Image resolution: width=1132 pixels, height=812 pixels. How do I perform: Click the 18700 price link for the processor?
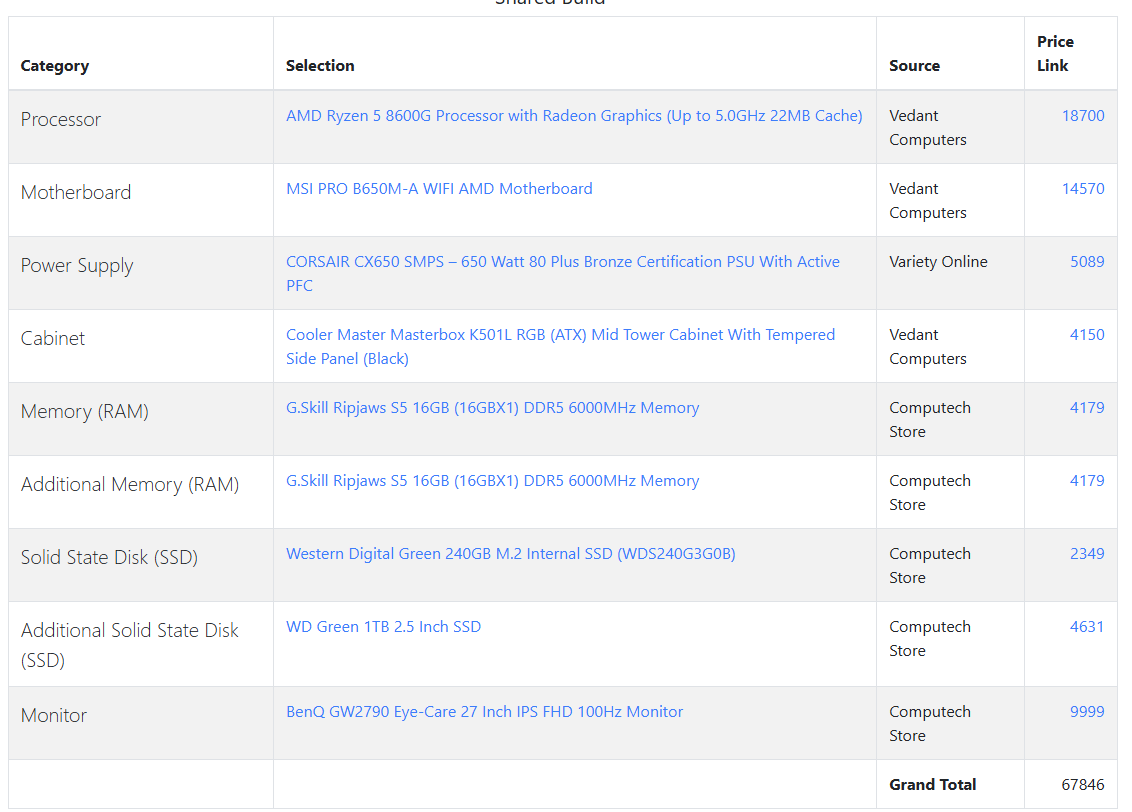point(1083,115)
